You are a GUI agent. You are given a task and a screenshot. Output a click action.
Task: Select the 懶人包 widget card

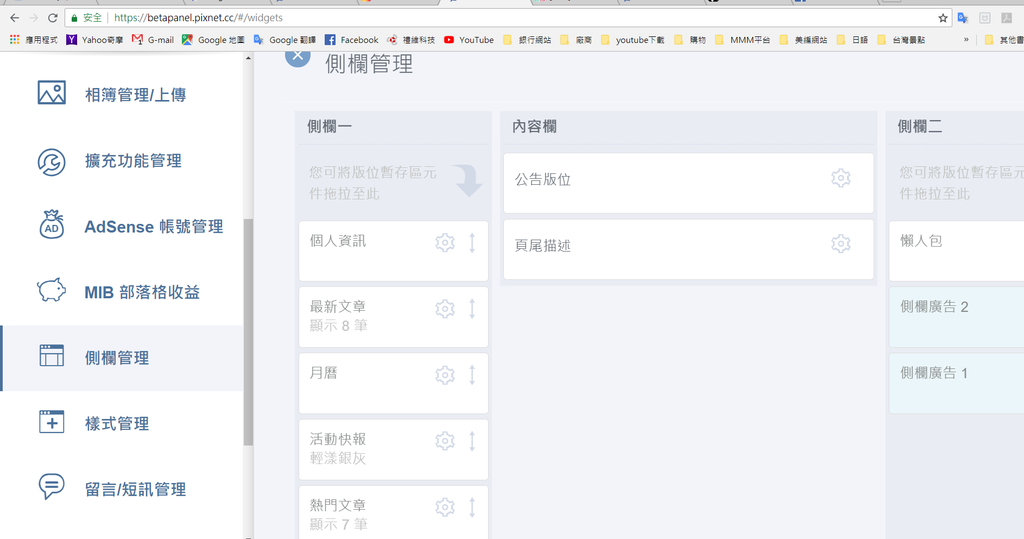(957, 251)
